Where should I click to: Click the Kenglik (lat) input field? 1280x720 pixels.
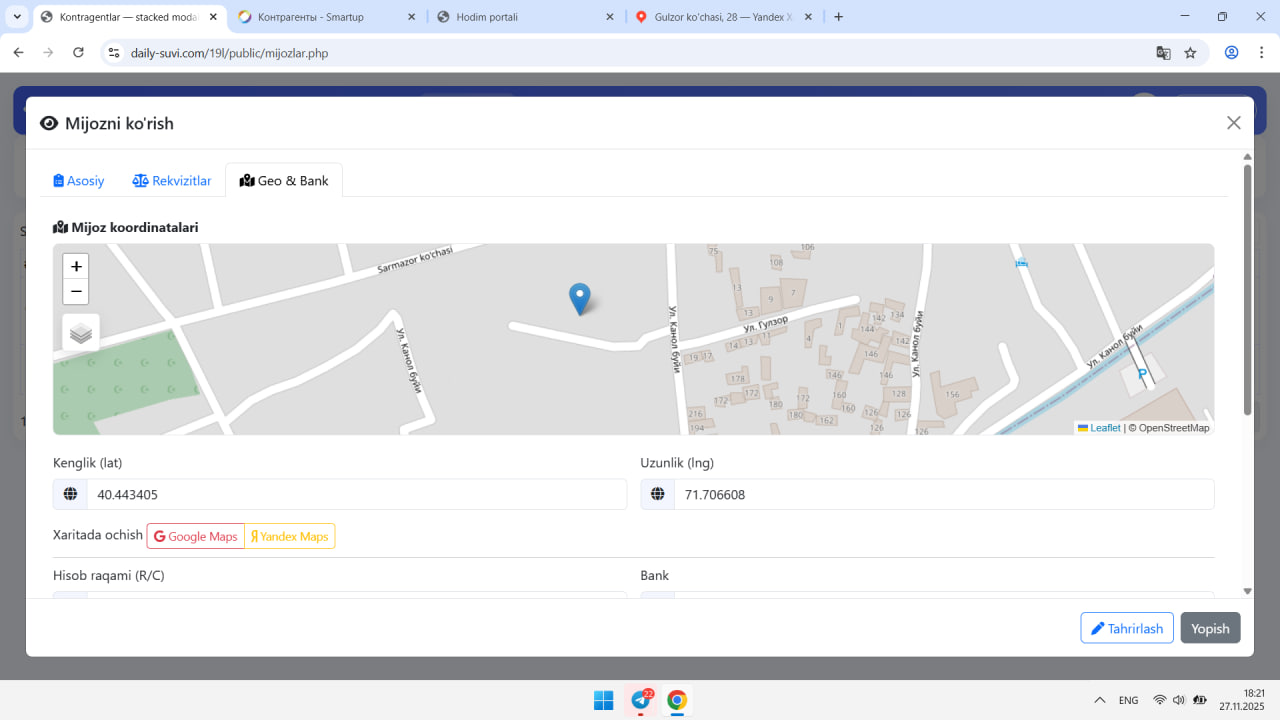point(356,495)
